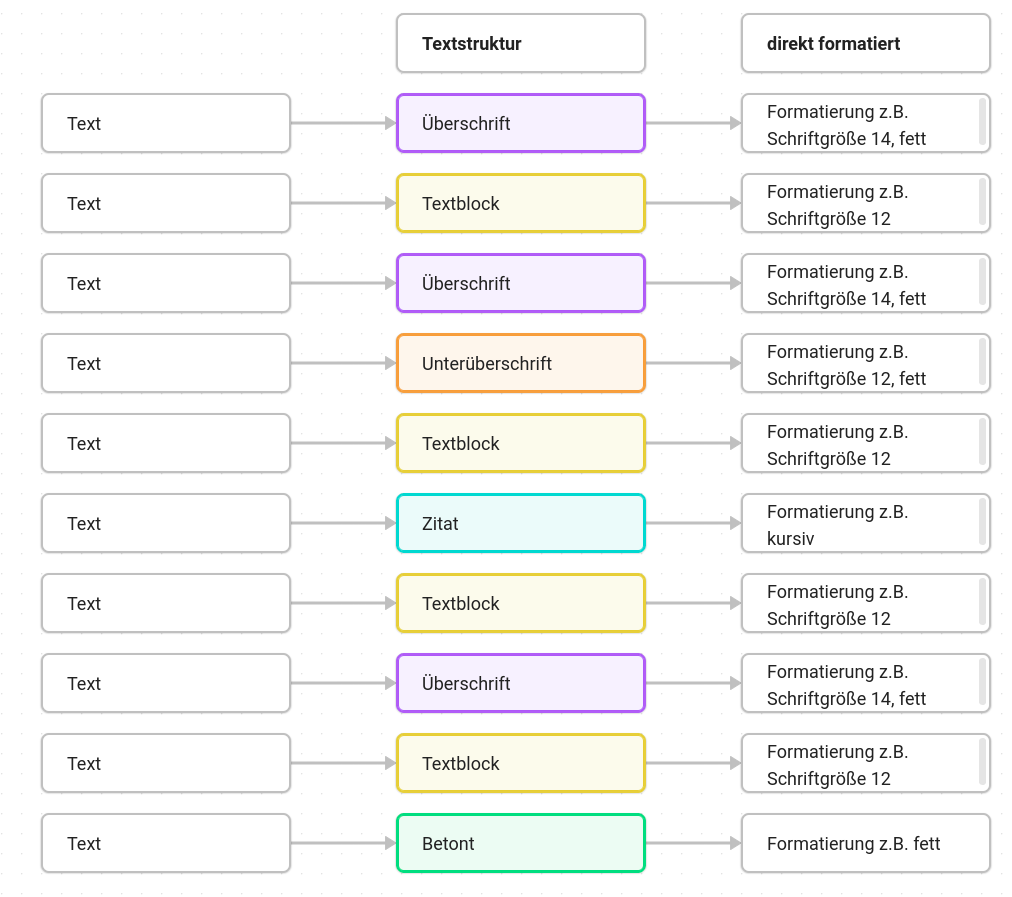
Task: Click the Text box linked to Betont
Action: point(166,843)
